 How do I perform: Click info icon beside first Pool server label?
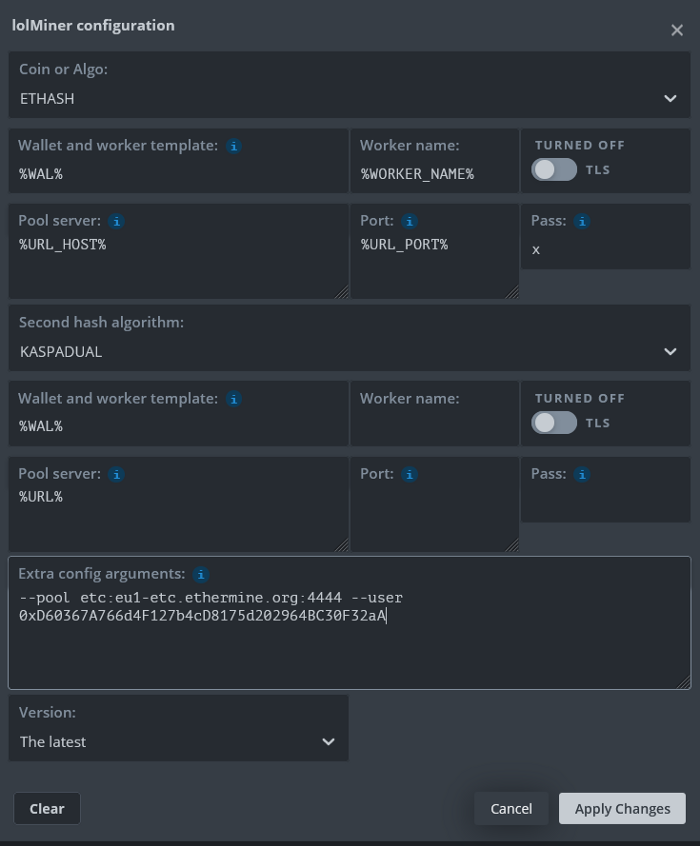tap(116, 221)
